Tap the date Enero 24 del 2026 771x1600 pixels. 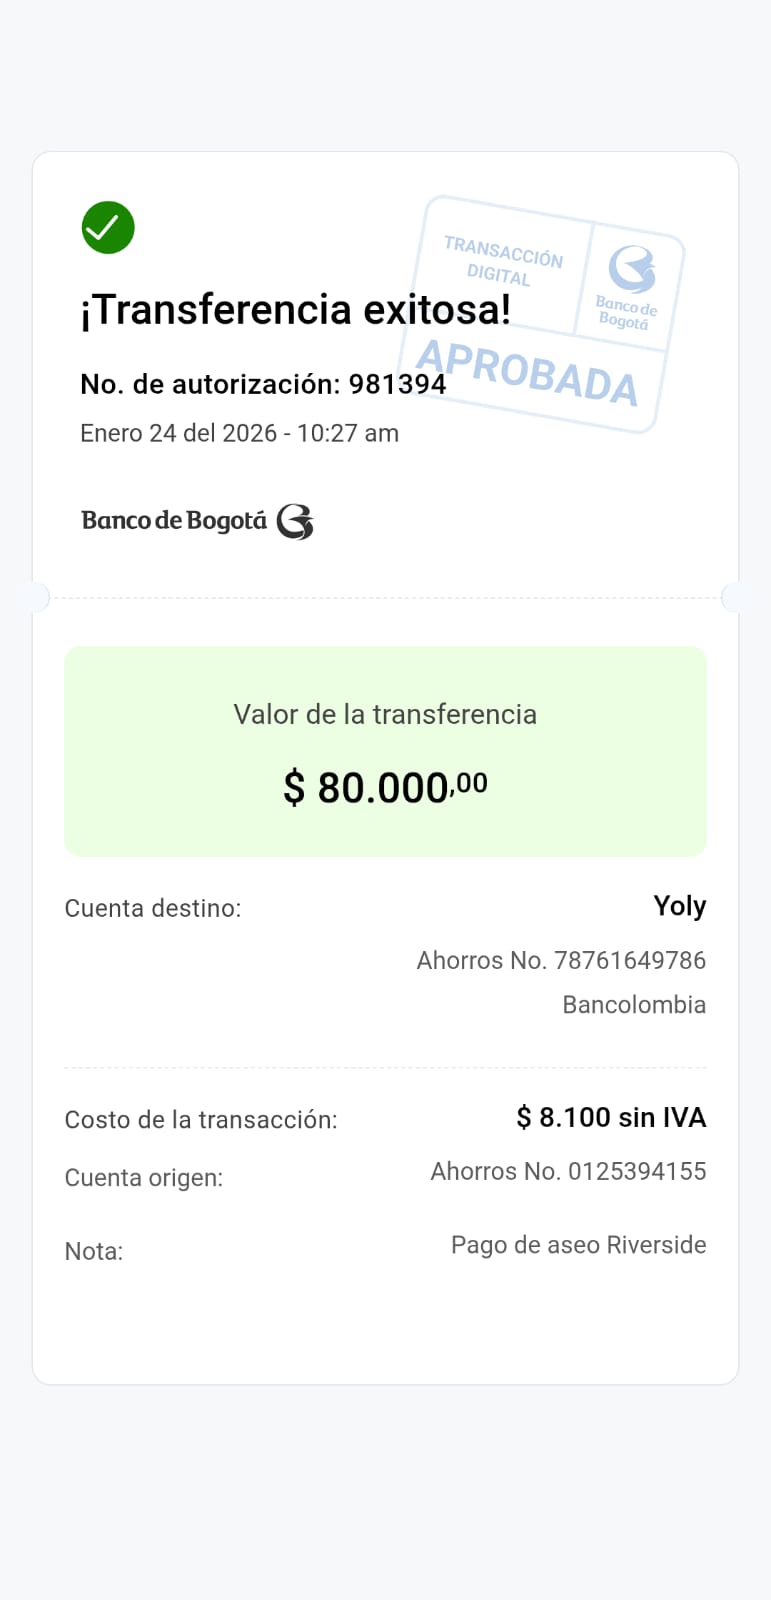178,433
